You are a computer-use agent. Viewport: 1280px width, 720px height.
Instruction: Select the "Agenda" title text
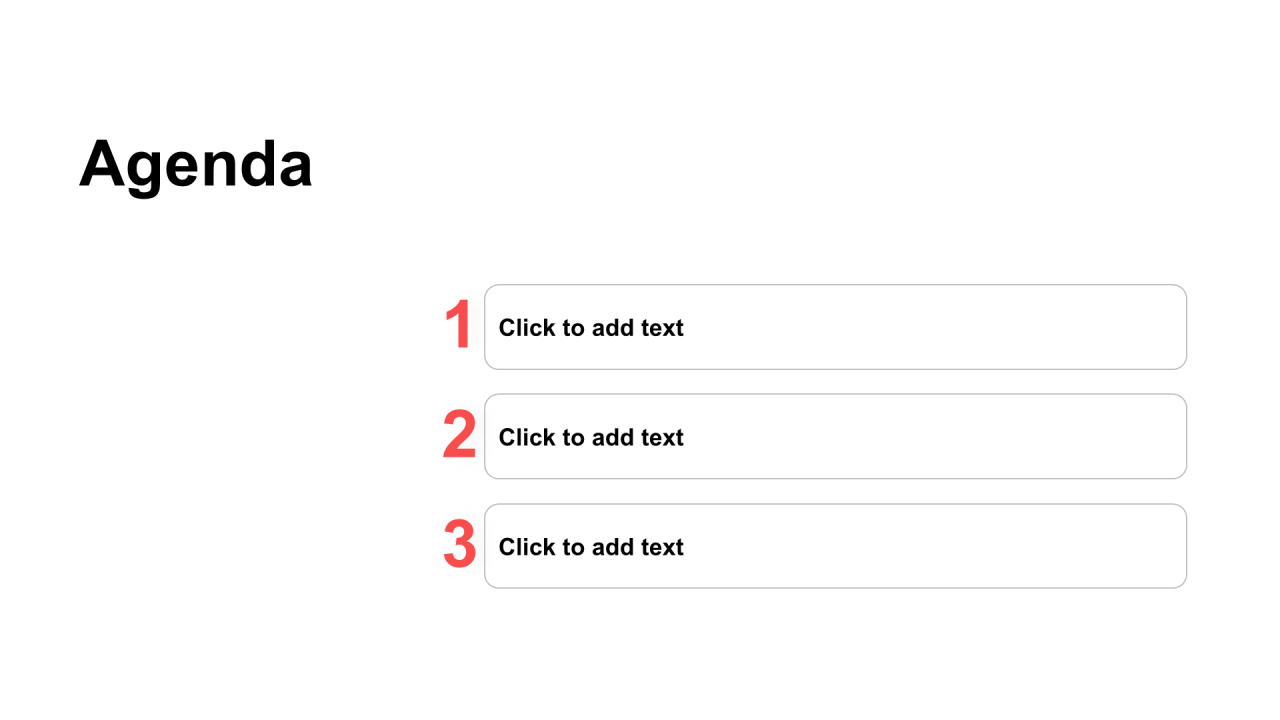(x=196, y=163)
